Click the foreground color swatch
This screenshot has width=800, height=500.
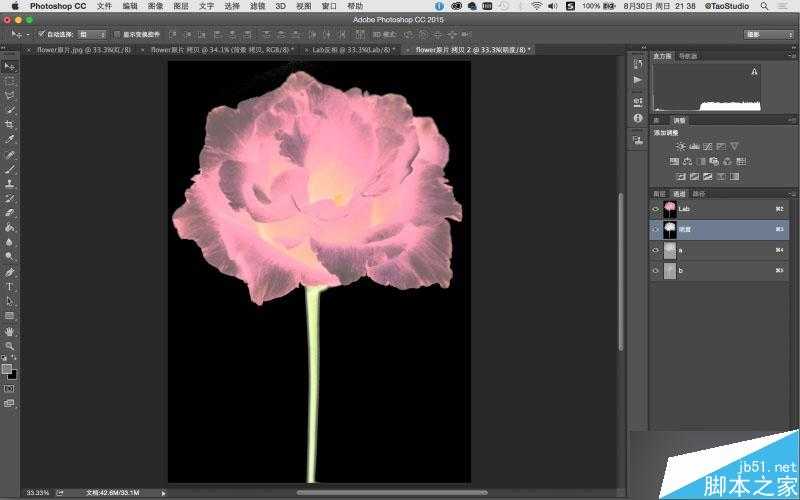(x=7, y=369)
